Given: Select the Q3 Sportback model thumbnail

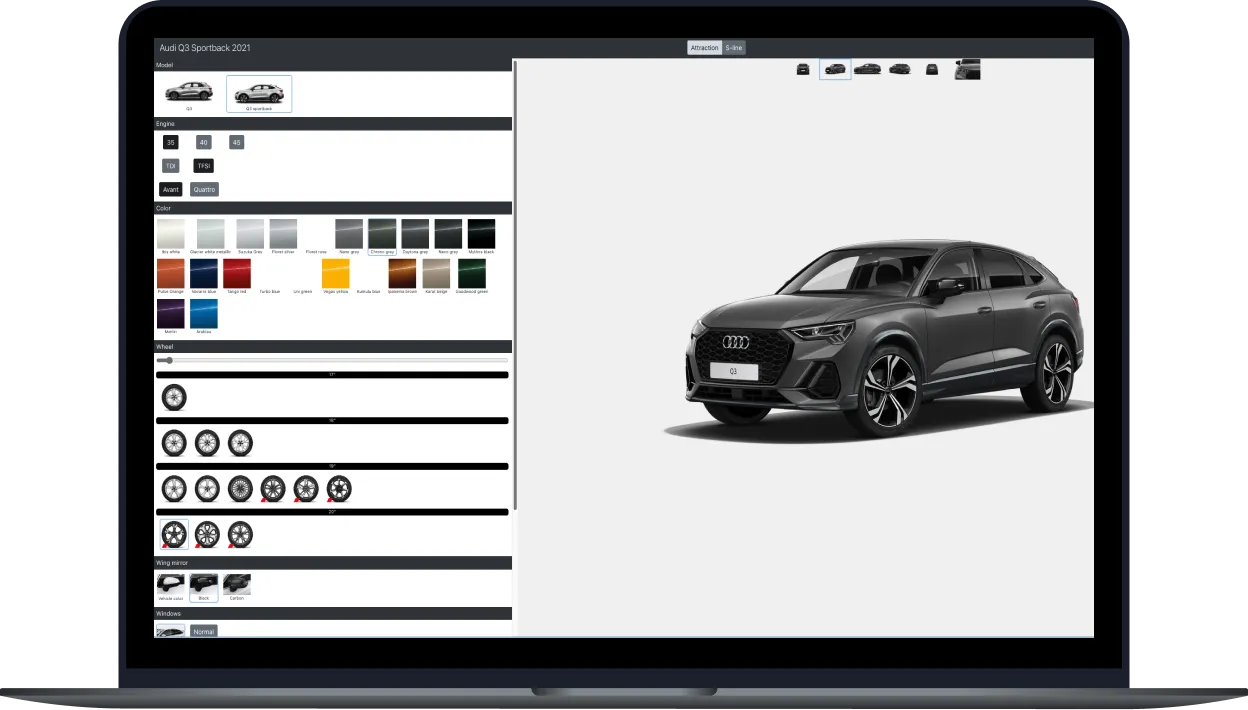Looking at the screenshot, I should tap(258, 92).
